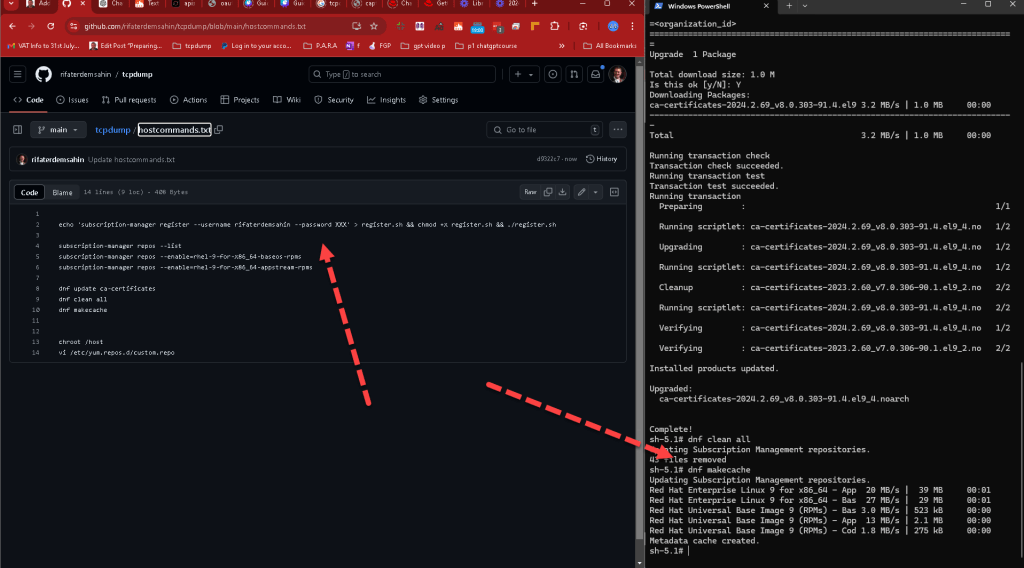Screen dimensions: 1024x568
Task: Open the GitHub notifications inbox
Action: (596, 74)
